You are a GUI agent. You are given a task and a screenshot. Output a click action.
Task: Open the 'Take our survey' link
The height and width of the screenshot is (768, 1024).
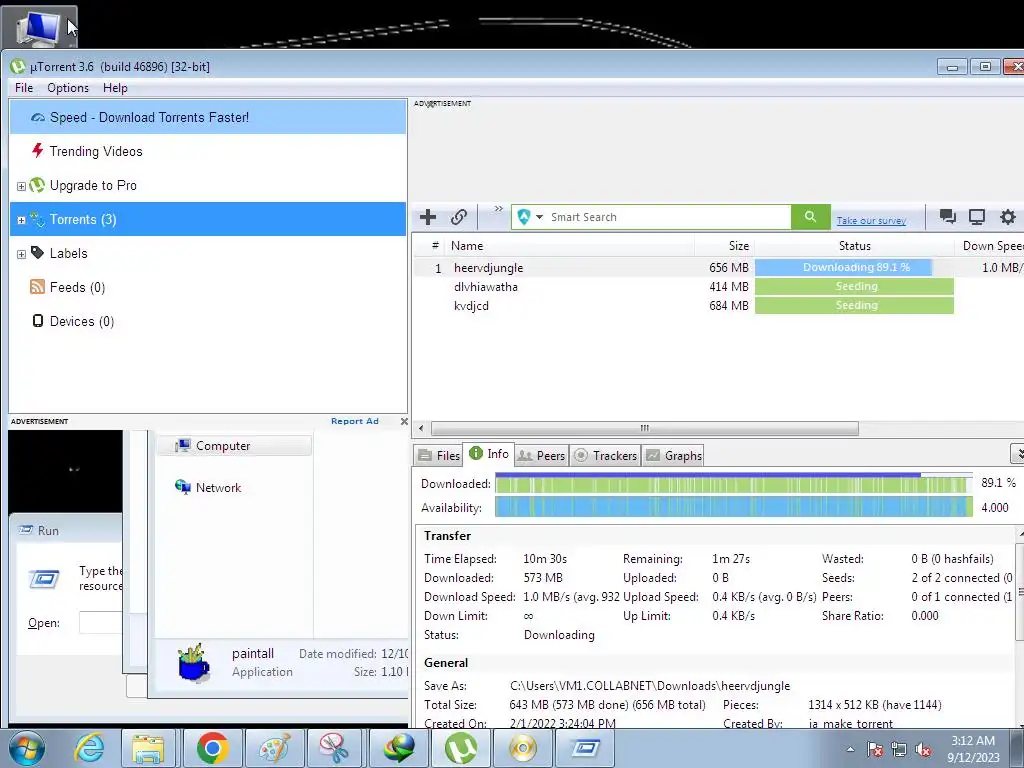(871, 221)
